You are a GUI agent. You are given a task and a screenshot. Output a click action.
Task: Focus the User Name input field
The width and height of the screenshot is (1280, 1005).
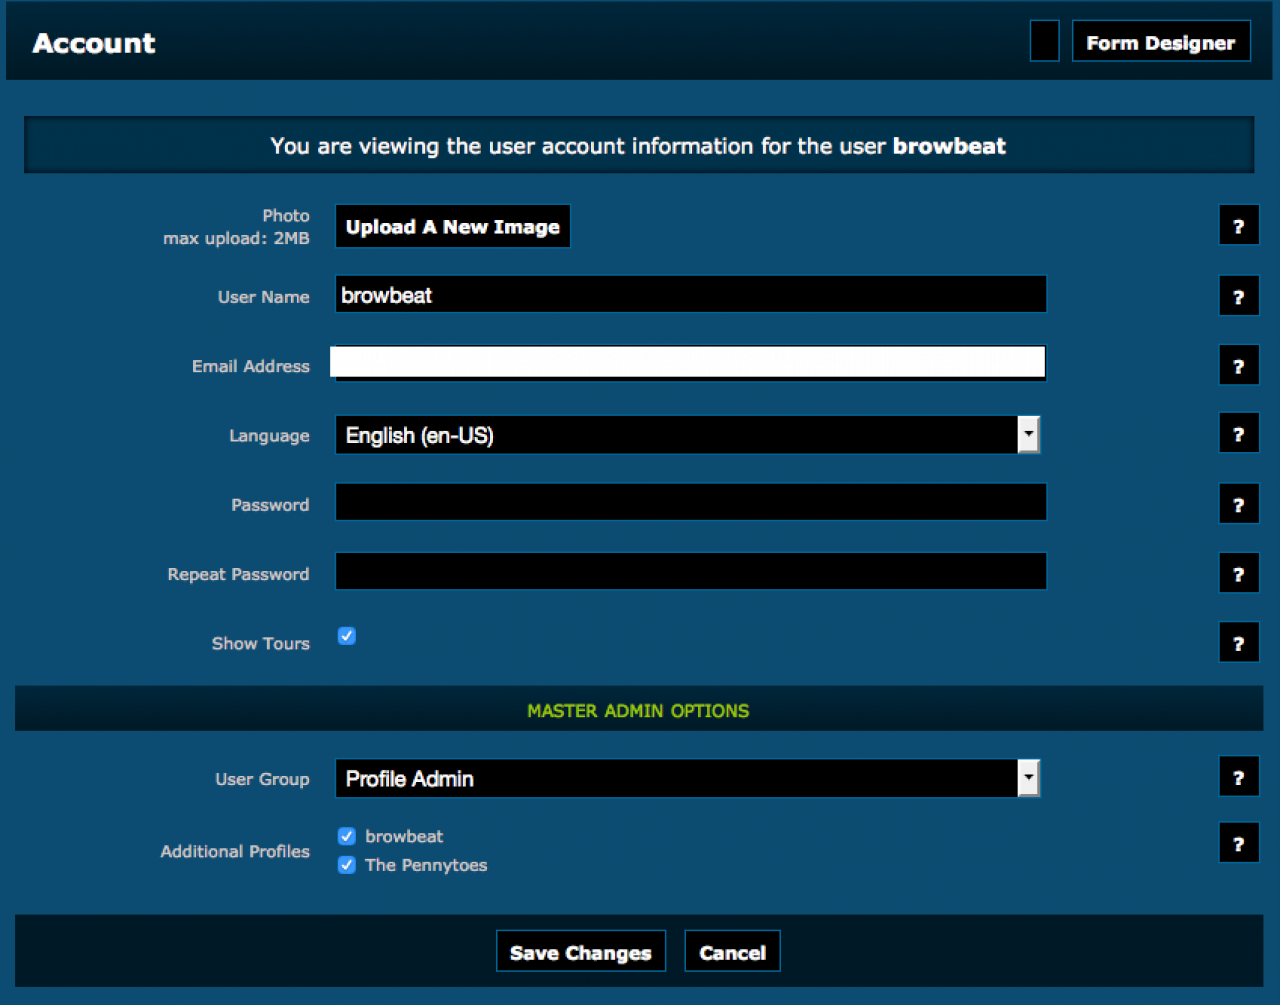(691, 295)
